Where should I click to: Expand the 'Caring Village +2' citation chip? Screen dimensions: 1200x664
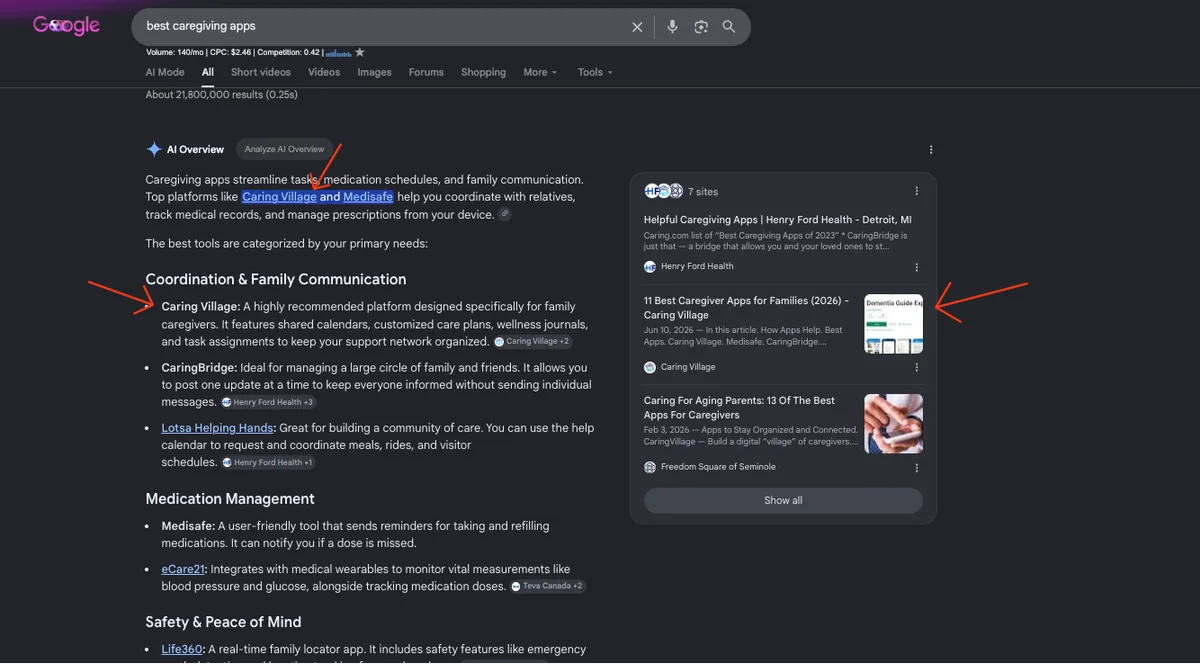[x=532, y=342]
